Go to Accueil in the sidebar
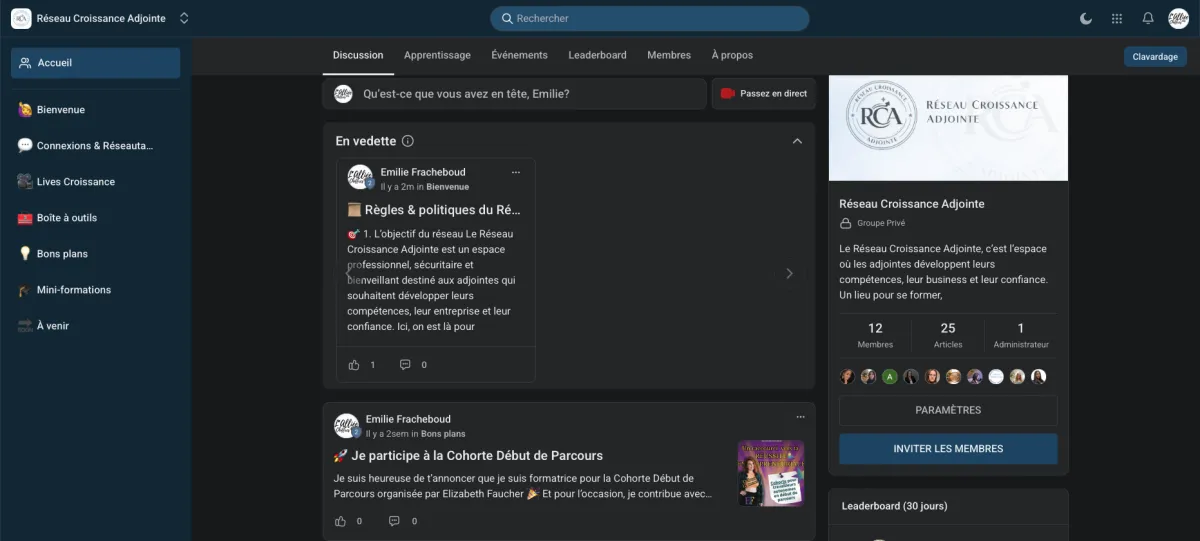 click(96, 63)
